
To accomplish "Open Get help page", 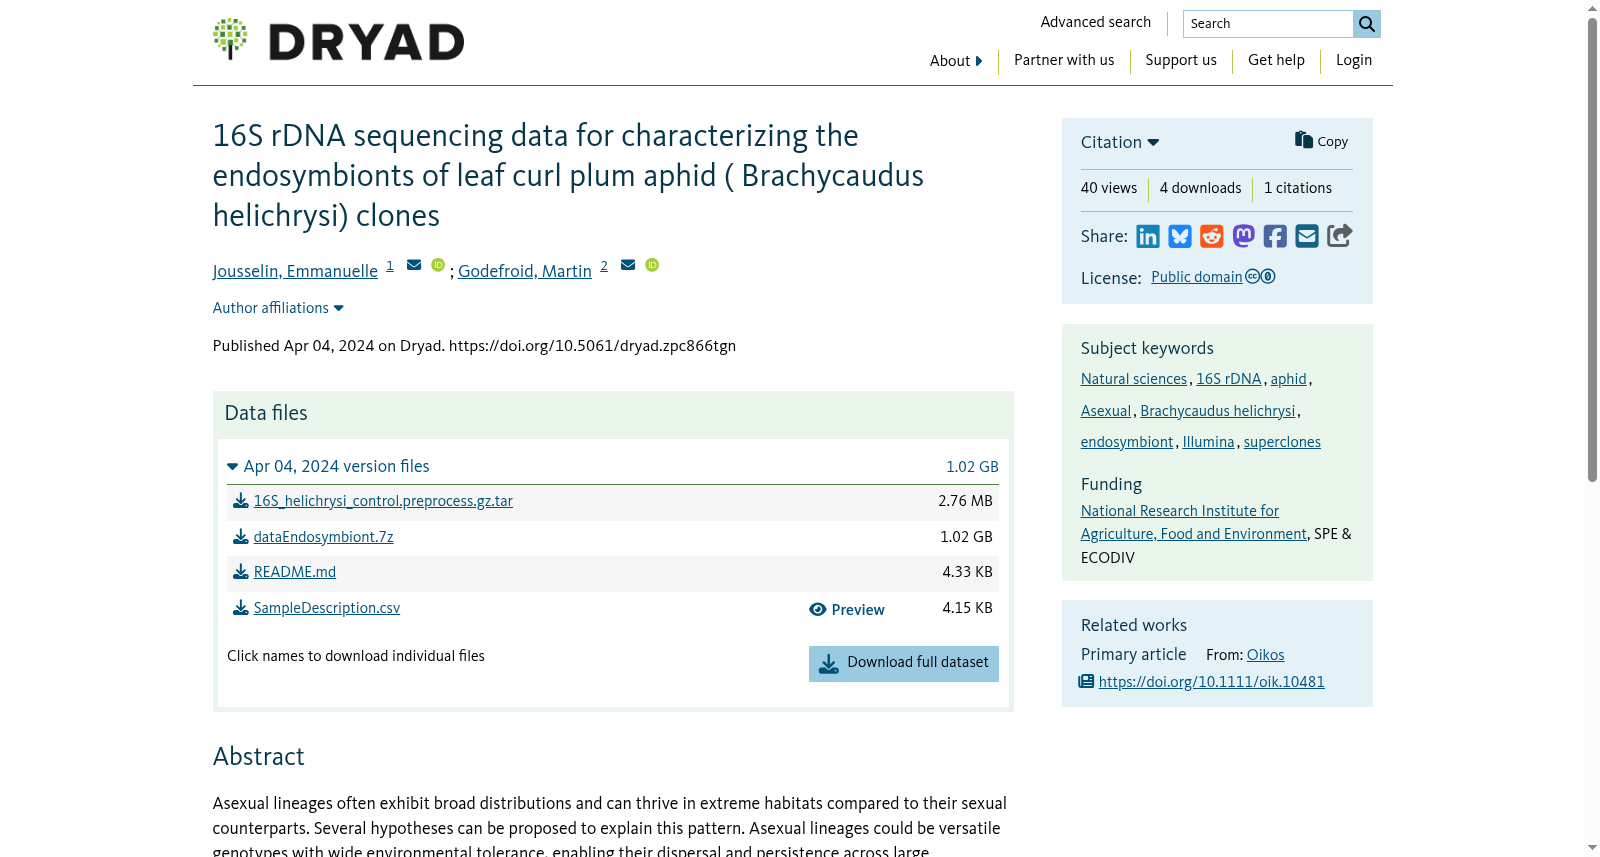I will point(1276,60).
